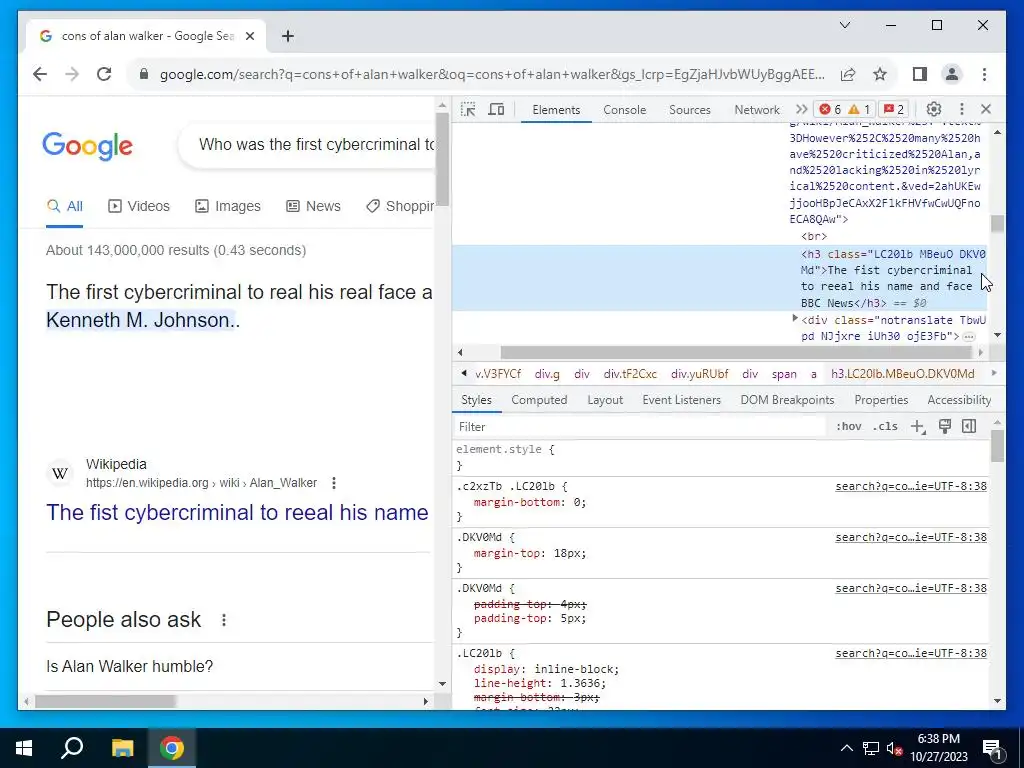Open the Wikipedia result options menu
1024x768 pixels.
click(334, 483)
